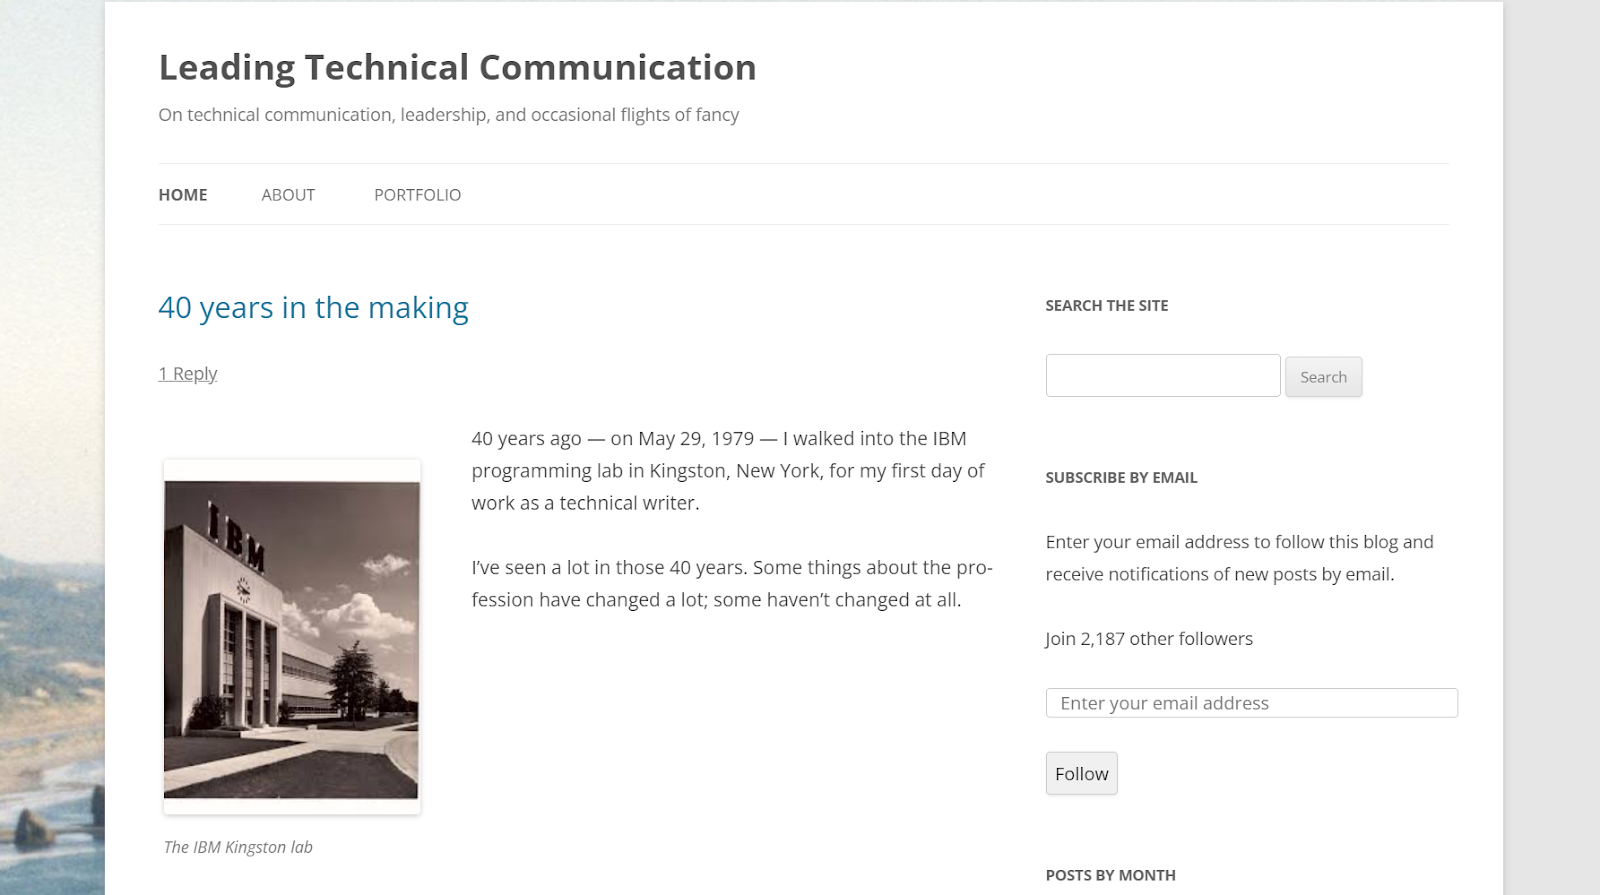Viewport: 1600px width, 895px height.
Task: Click inside the site search text box
Action: click(1162, 375)
